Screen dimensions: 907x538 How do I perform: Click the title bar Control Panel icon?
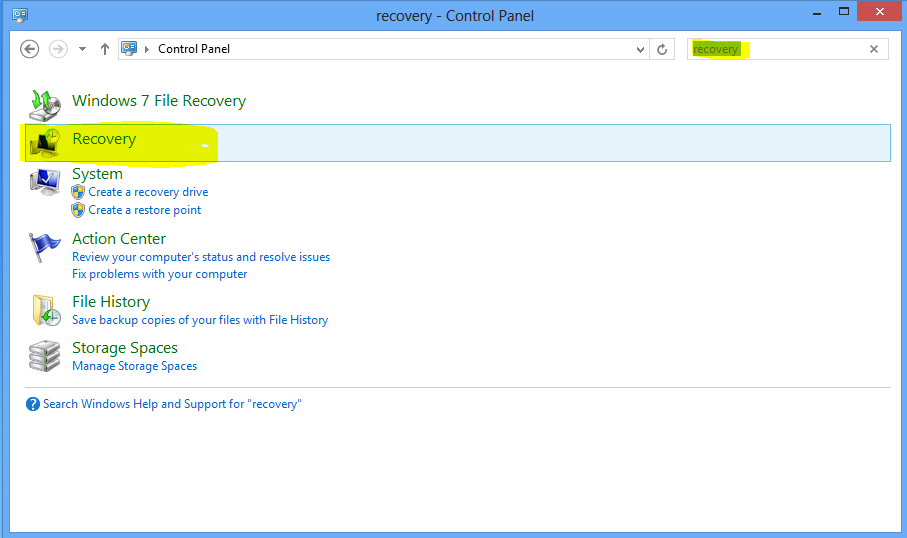coord(20,14)
